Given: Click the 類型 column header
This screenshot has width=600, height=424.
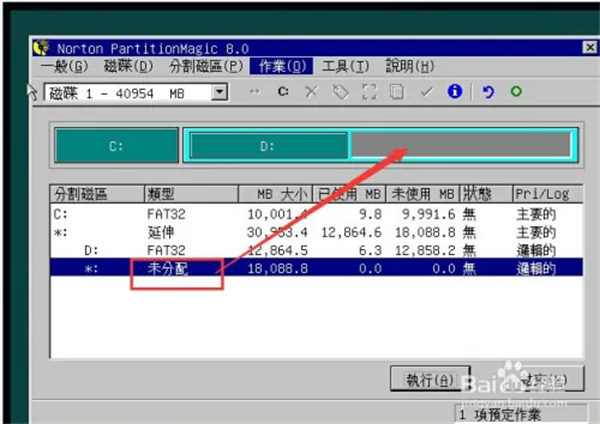Looking at the screenshot, I should coord(191,194).
